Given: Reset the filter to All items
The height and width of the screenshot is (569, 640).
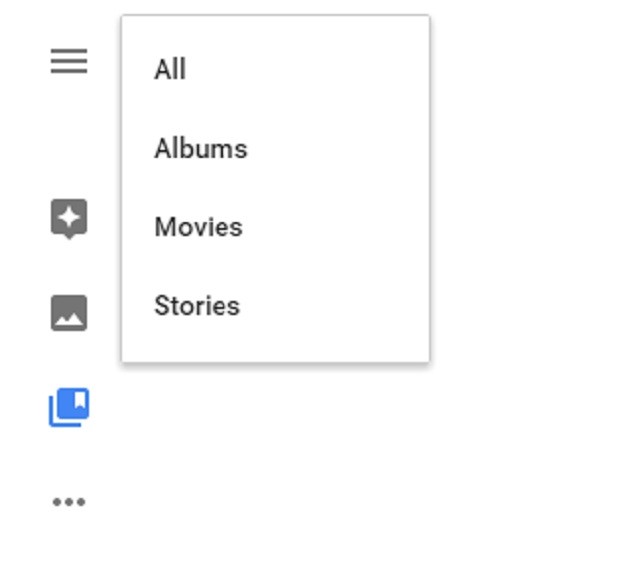Looking at the screenshot, I should point(276,69).
